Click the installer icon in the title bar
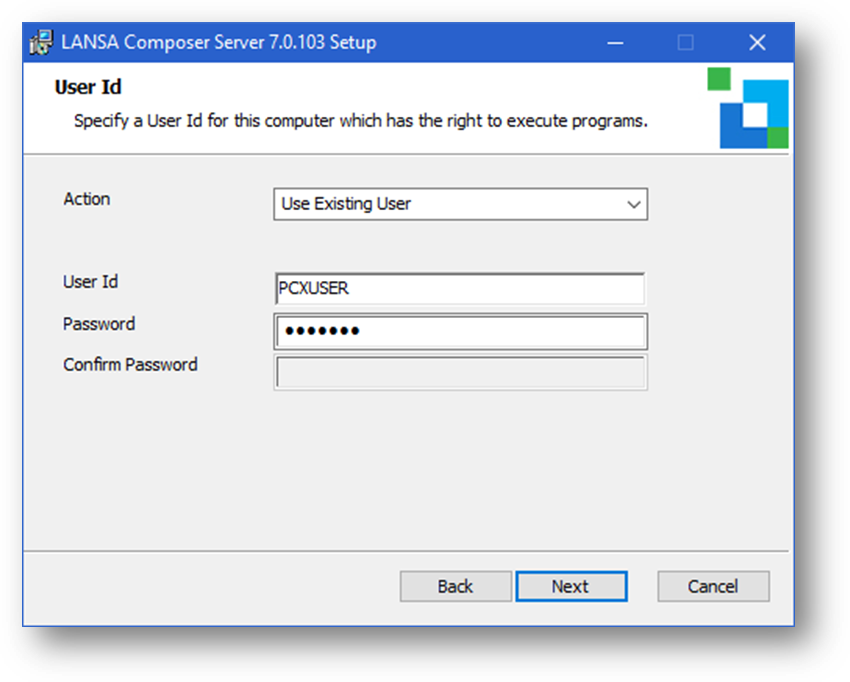 click(41, 43)
